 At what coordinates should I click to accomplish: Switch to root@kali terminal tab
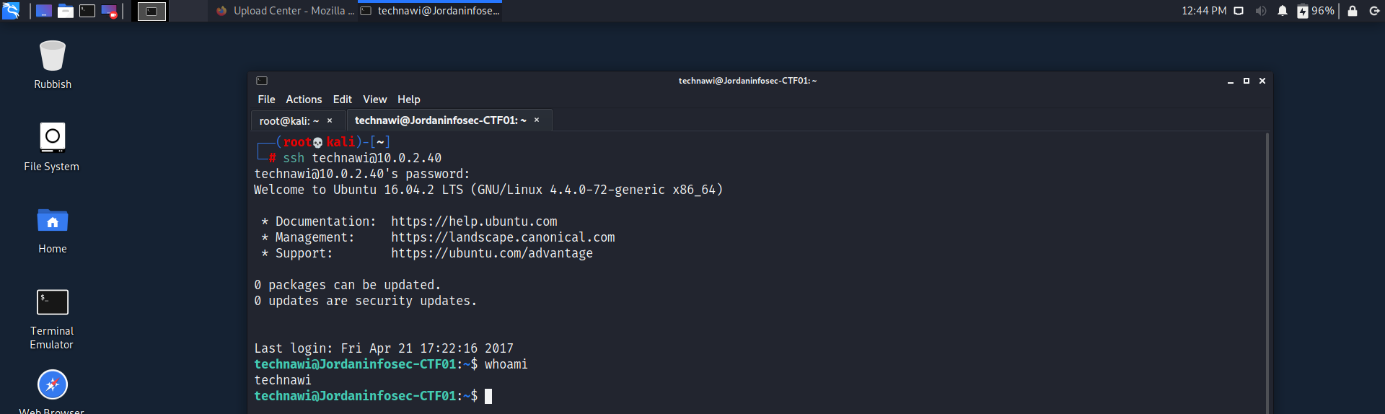pyautogui.click(x=288, y=120)
